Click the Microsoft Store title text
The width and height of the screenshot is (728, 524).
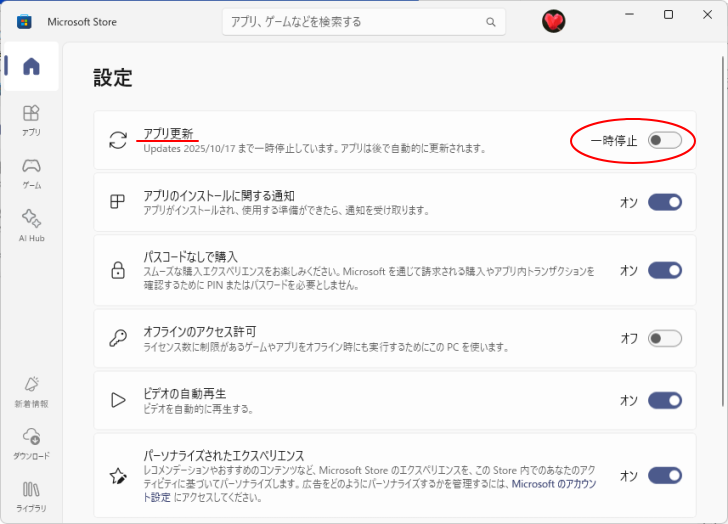(82, 22)
